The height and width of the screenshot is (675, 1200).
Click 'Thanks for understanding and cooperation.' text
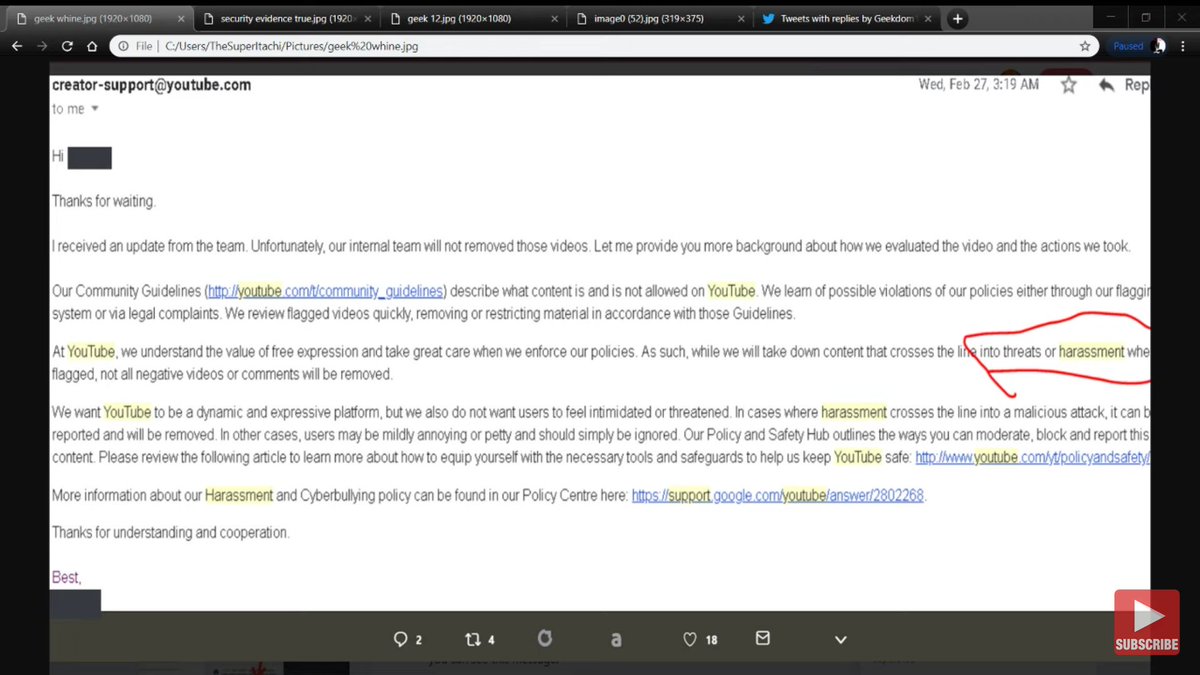[171, 532]
